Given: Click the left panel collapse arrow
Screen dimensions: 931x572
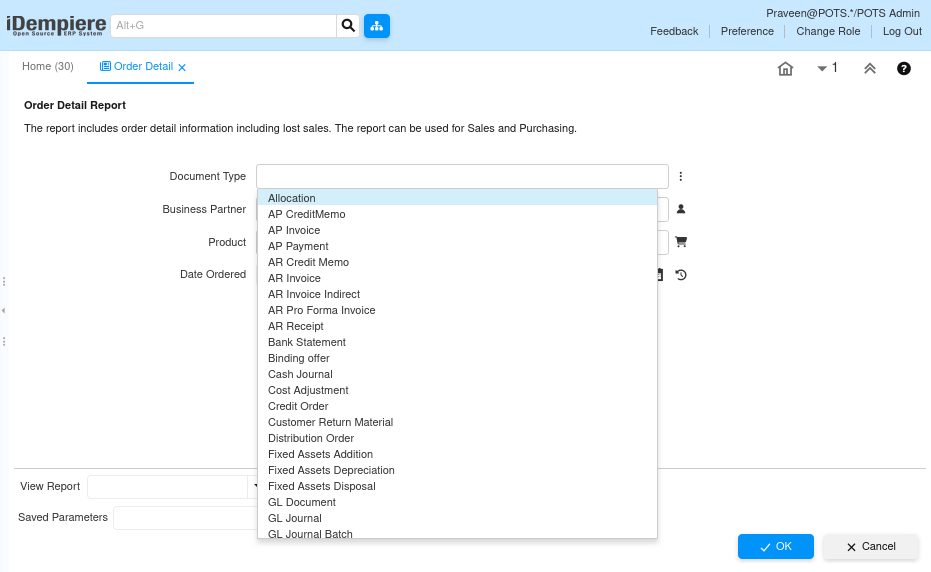Looking at the screenshot, I should [x=4, y=311].
